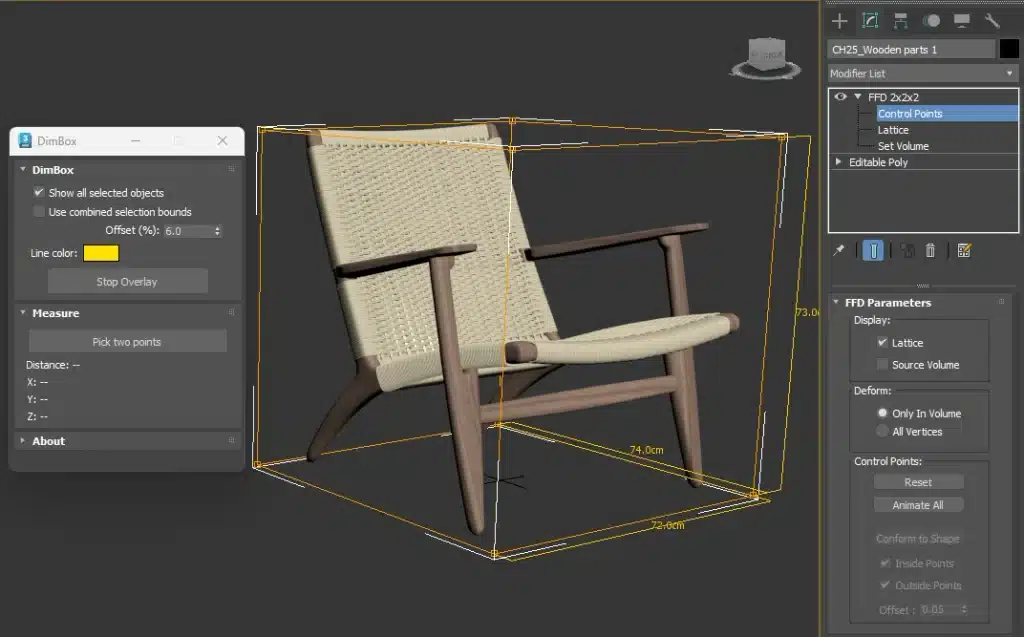Select Only In Volume radio button

tap(882, 413)
